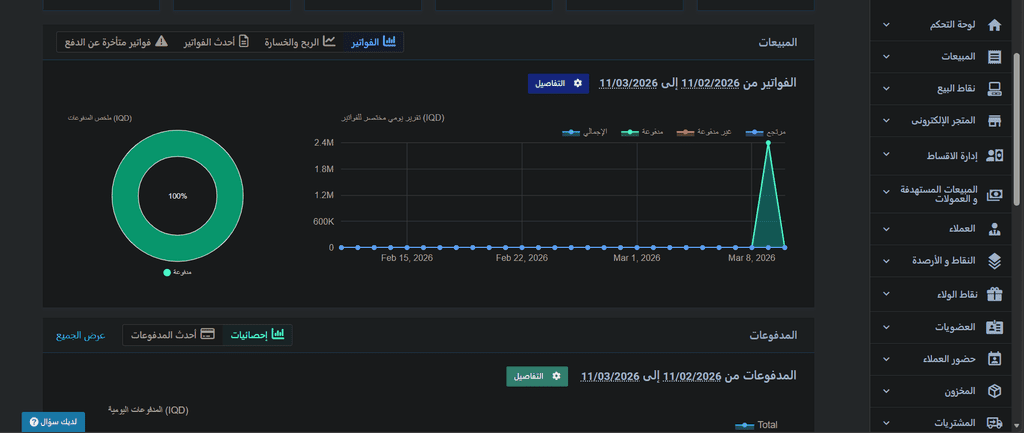
Task: Switch to the الربح والخسارة tab
Action: pos(299,42)
